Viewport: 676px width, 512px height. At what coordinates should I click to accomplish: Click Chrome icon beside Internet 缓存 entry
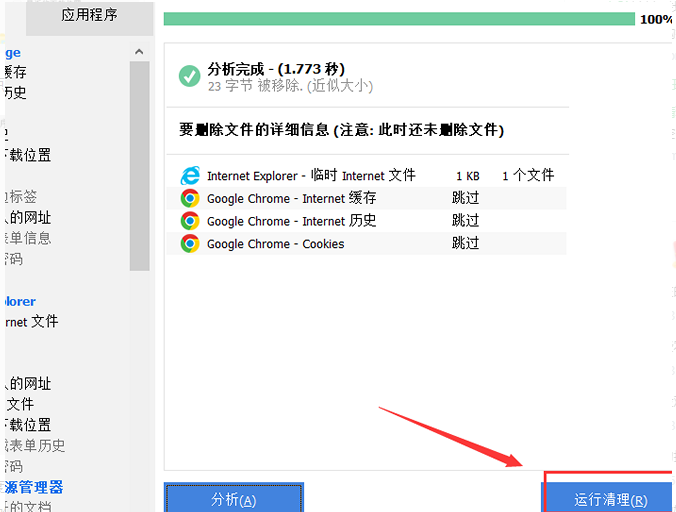(x=190, y=198)
